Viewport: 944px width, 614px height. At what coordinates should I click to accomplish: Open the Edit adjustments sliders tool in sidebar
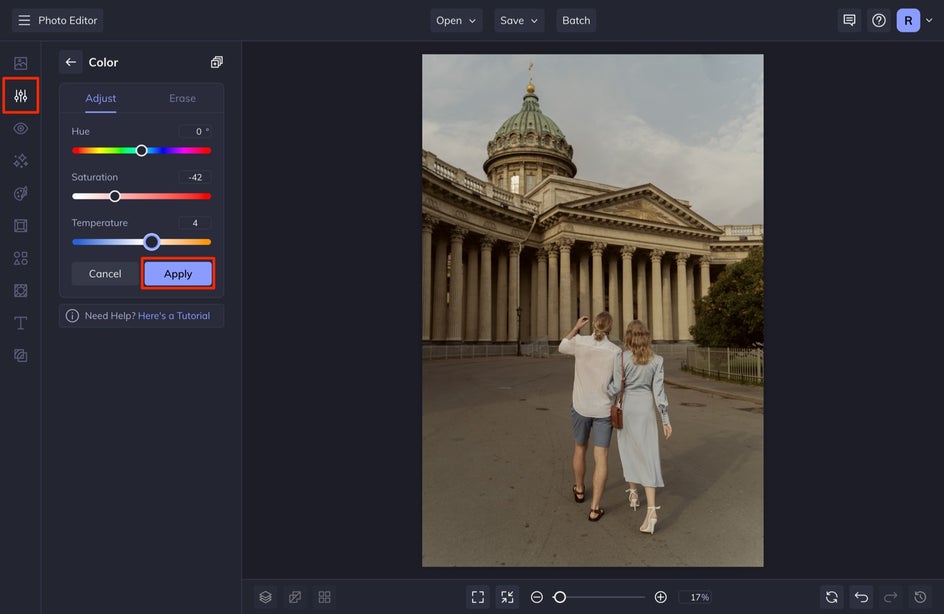tap(20, 96)
